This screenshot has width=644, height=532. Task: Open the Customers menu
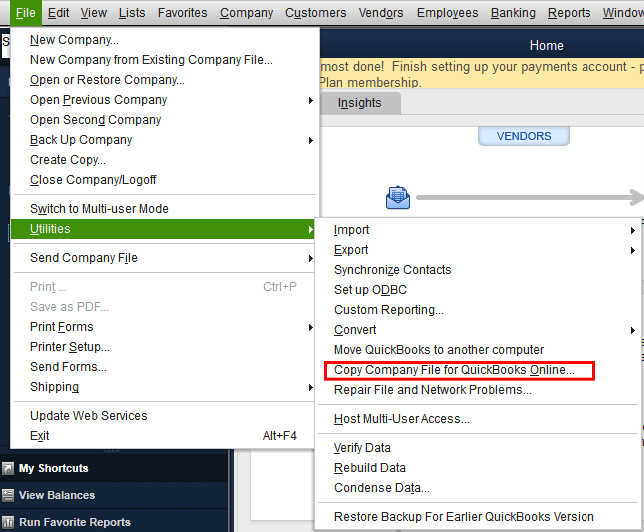(x=315, y=13)
